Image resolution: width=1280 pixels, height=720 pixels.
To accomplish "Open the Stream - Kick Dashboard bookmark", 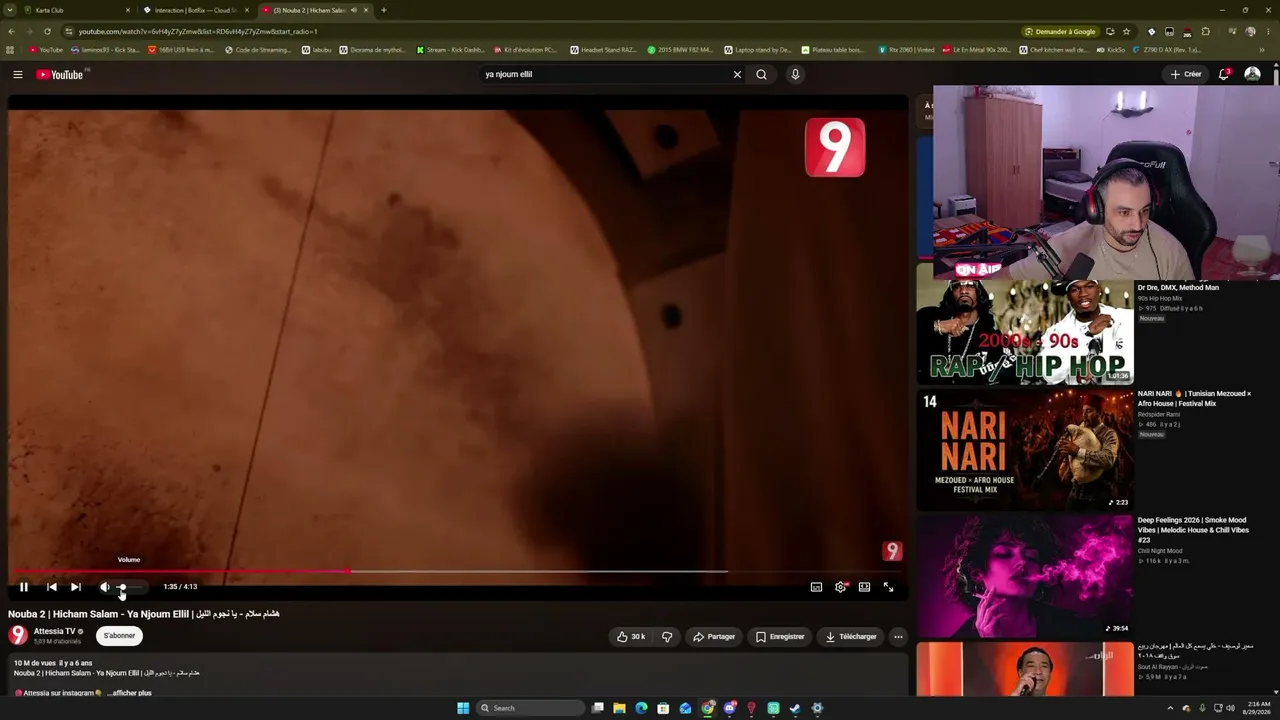I will (x=451, y=50).
